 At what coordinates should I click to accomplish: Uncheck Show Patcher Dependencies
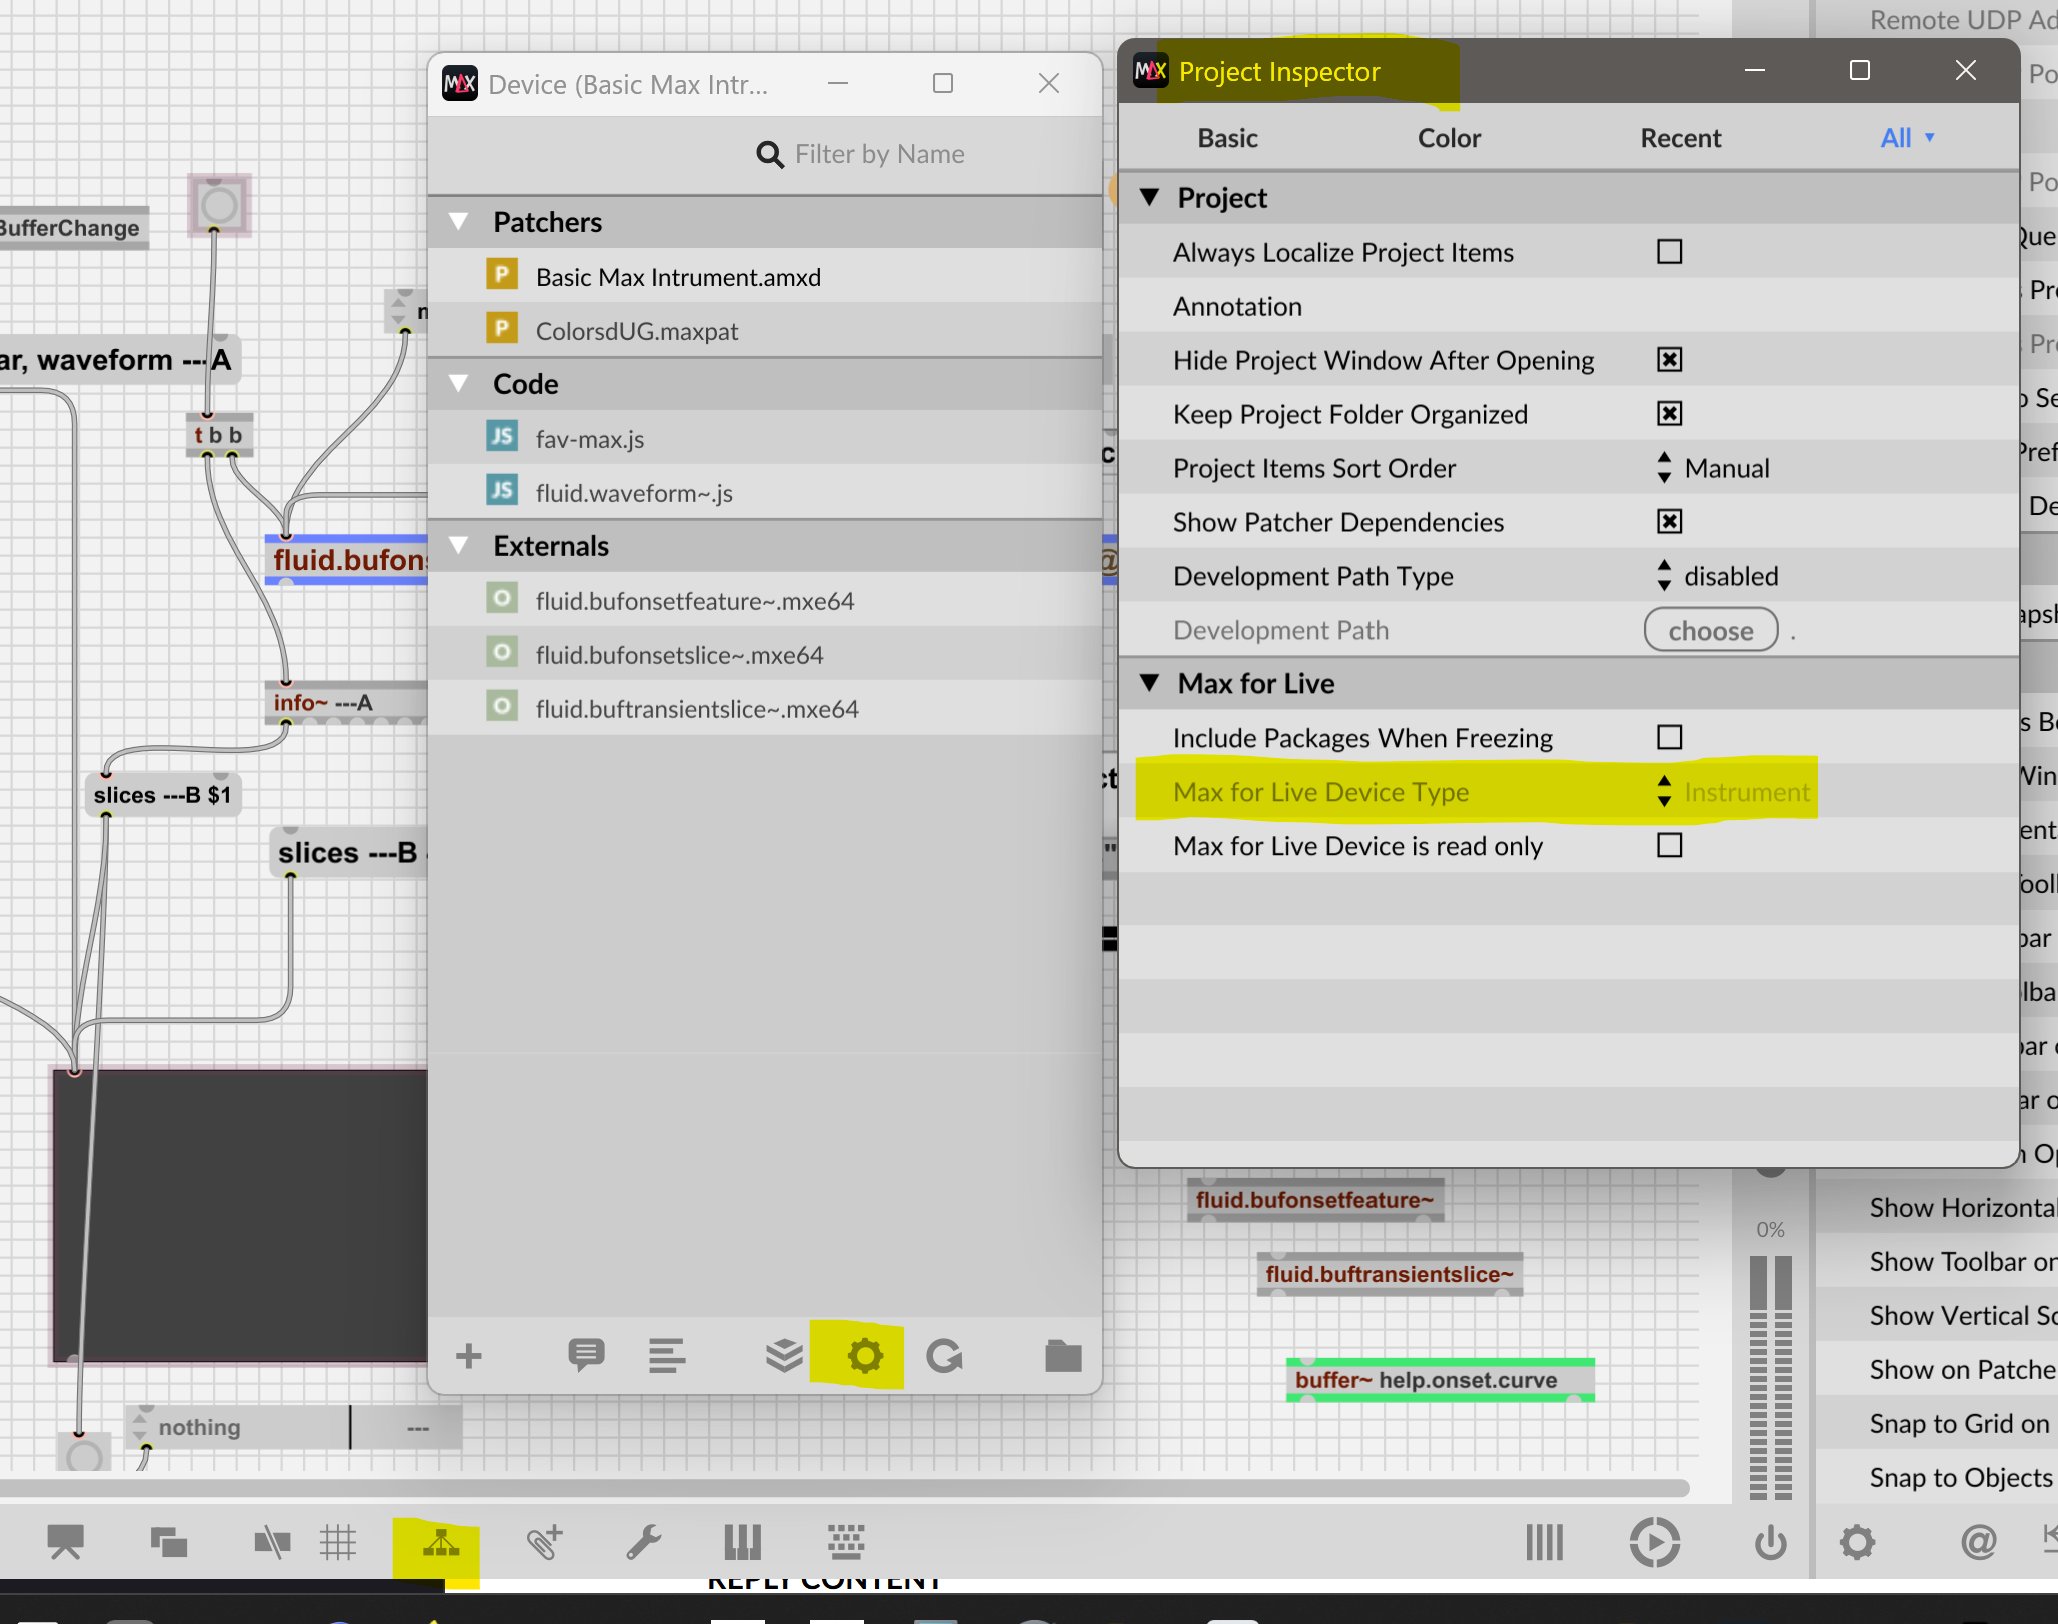click(1669, 521)
